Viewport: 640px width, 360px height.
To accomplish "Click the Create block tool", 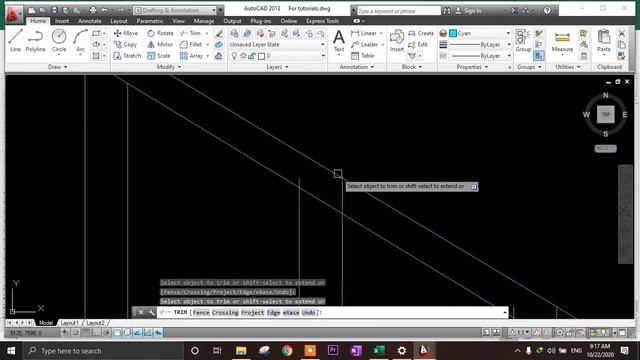I will pos(421,33).
